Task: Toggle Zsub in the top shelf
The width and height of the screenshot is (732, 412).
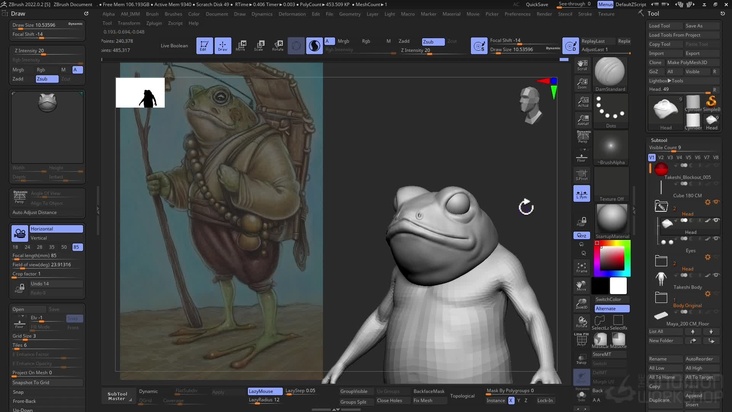Action: coord(433,42)
